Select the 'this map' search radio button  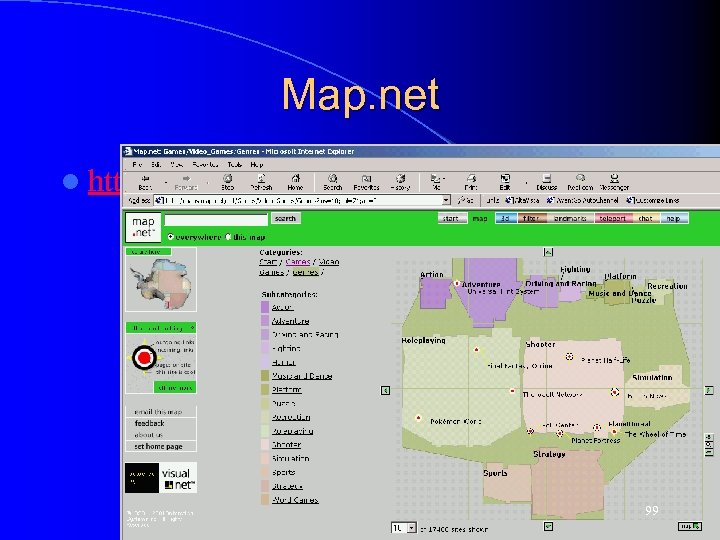pyautogui.click(x=228, y=237)
